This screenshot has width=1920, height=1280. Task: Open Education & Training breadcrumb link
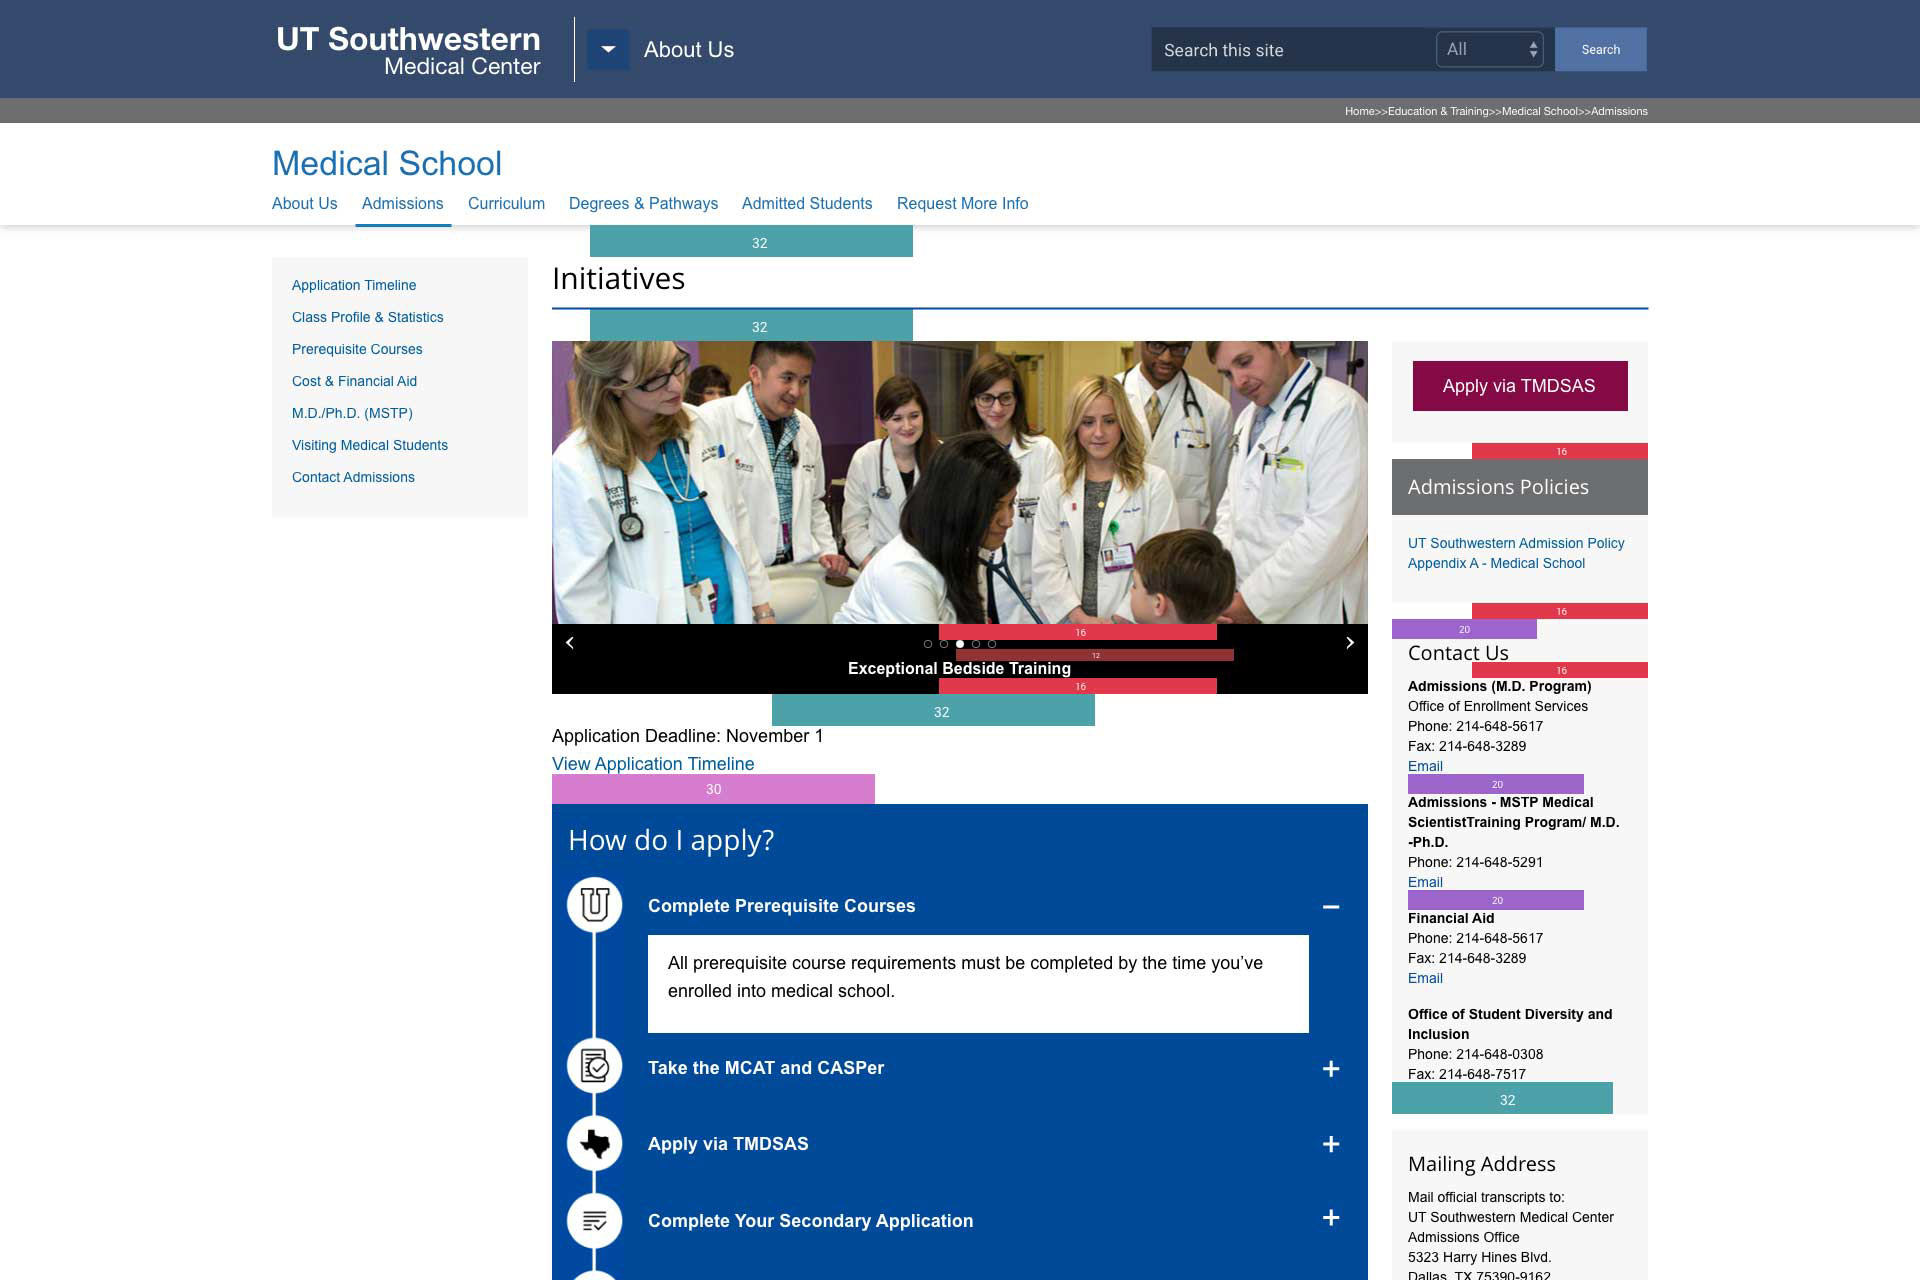pos(1438,112)
